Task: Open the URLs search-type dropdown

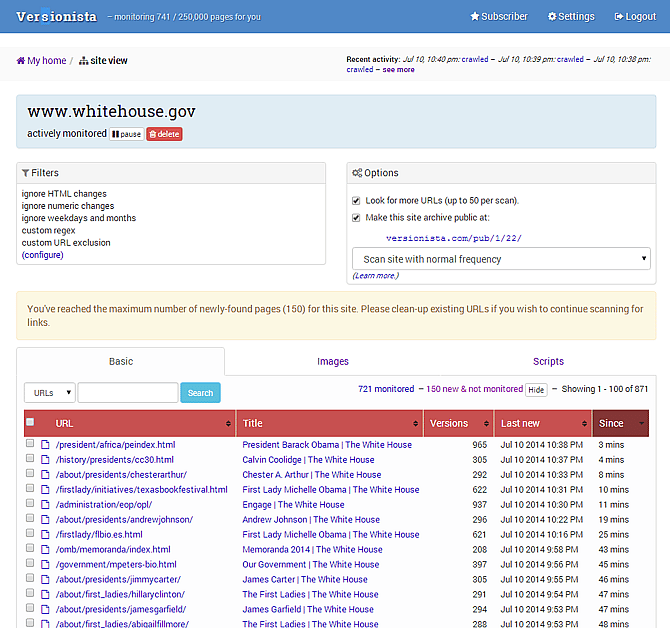Action: pos(50,393)
